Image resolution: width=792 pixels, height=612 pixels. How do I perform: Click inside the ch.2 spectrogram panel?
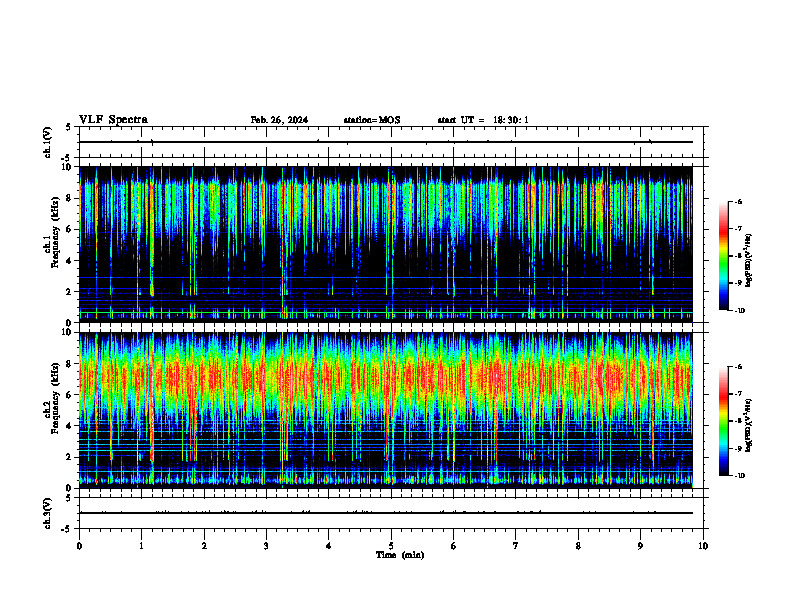coord(386,410)
